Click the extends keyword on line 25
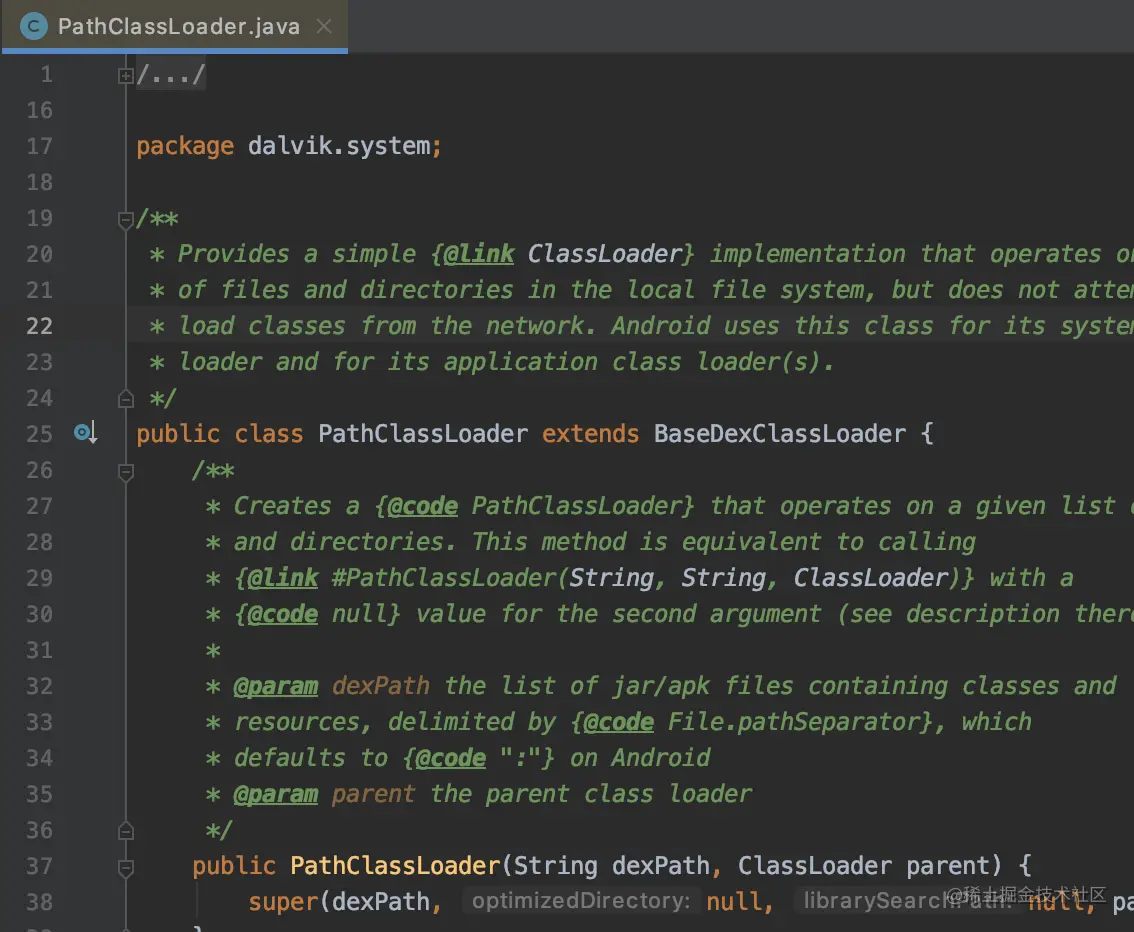1134x932 pixels. coord(590,434)
